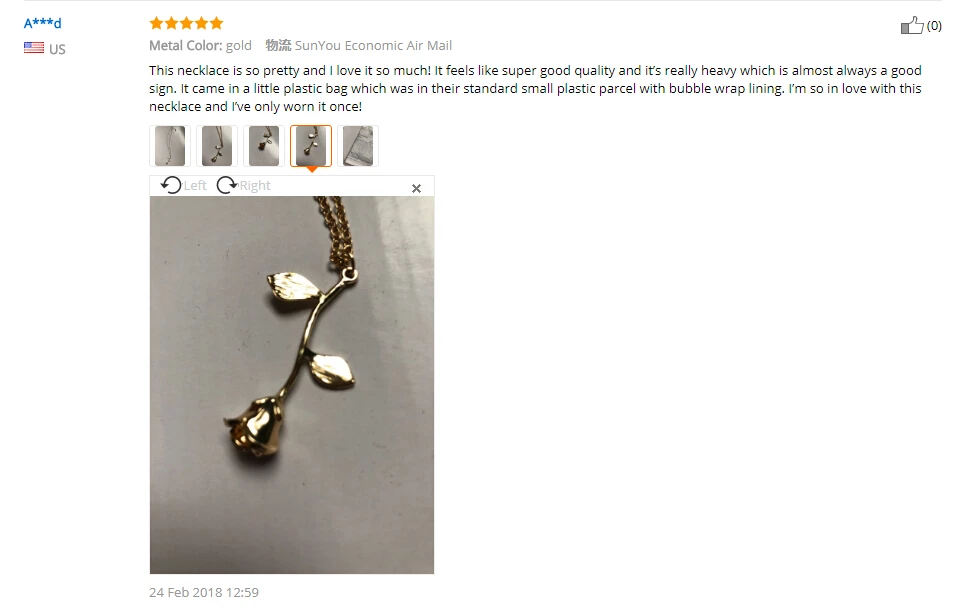Click the thumbs-up helpful icon
Viewport: 967px width, 608px height.
pos(912,25)
